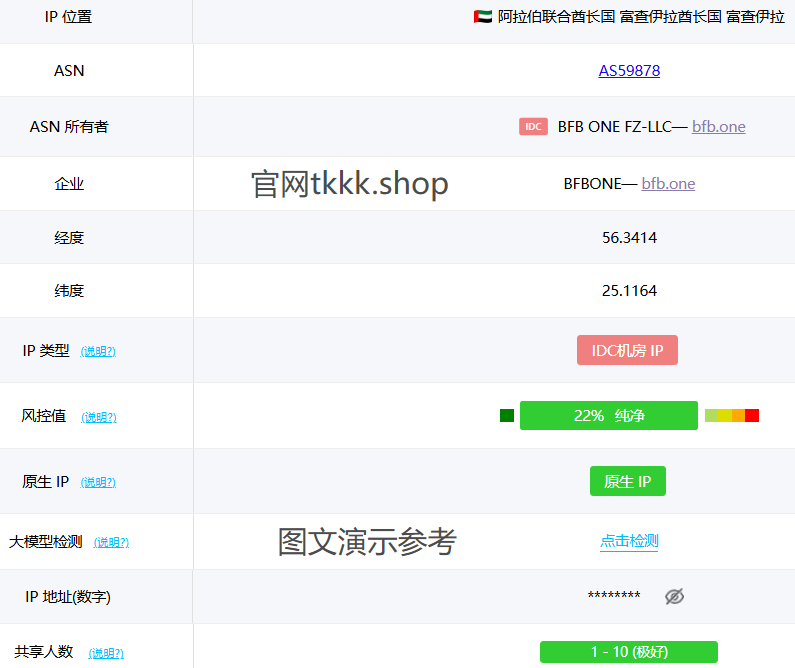795x668 pixels.
Task: Open 说明 help link beside 原生 IP
Action: pyautogui.click(x=98, y=483)
